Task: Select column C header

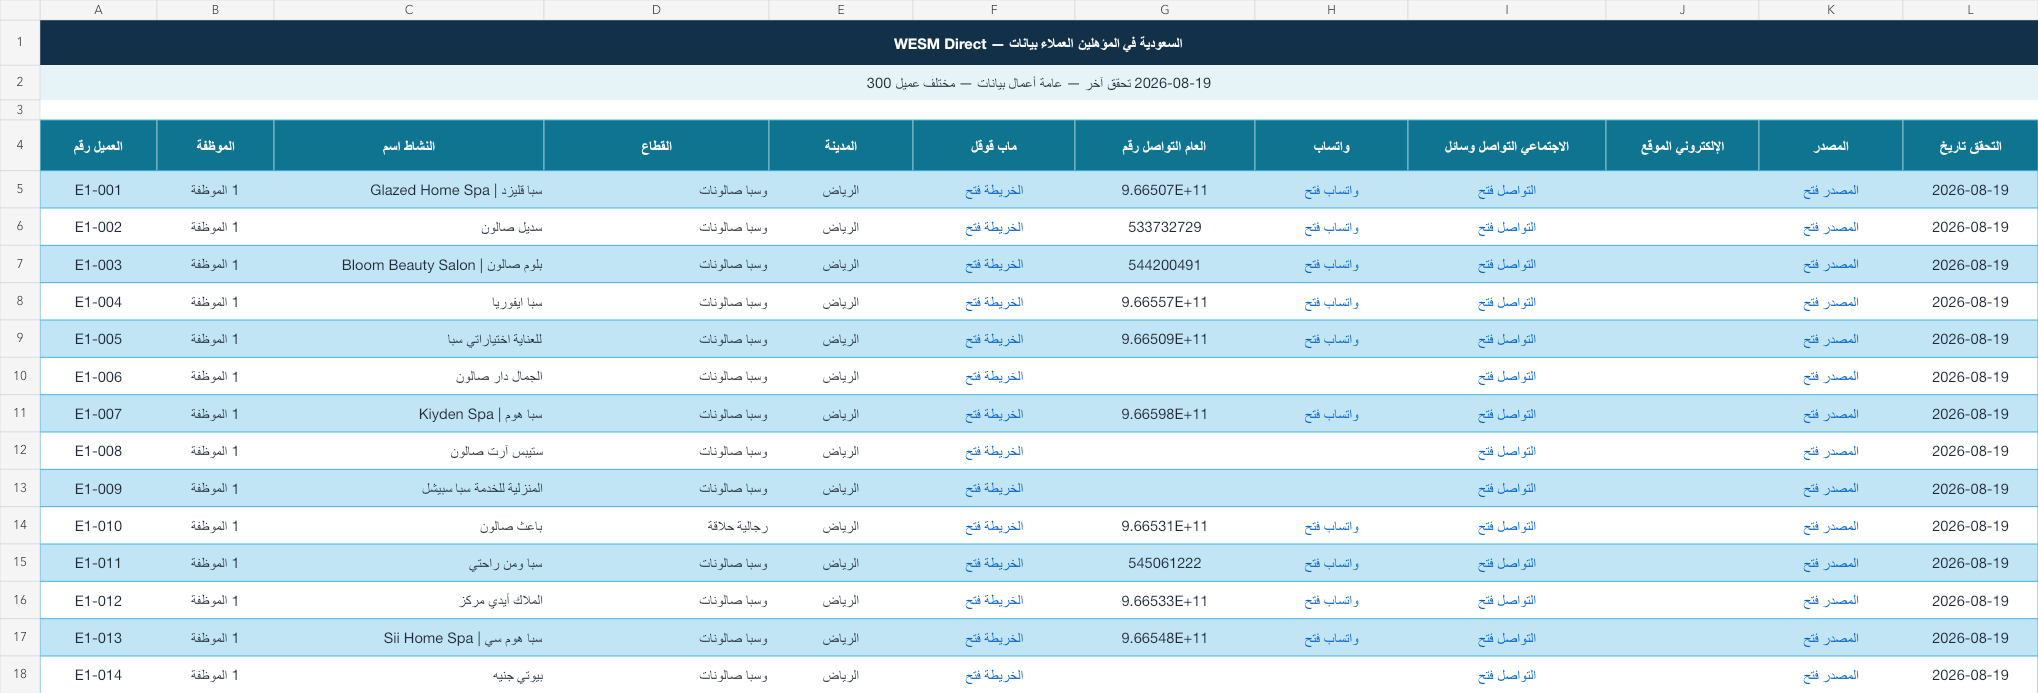Action: (409, 10)
